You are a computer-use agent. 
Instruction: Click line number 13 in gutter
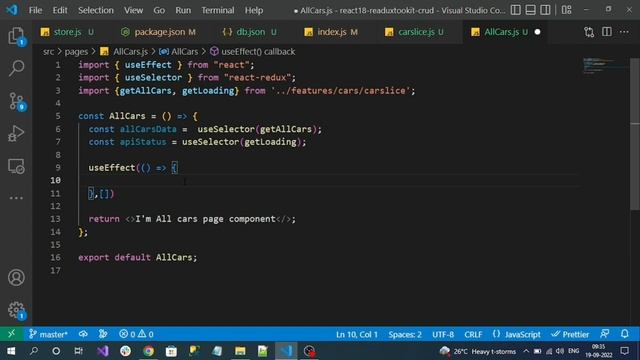(x=56, y=219)
